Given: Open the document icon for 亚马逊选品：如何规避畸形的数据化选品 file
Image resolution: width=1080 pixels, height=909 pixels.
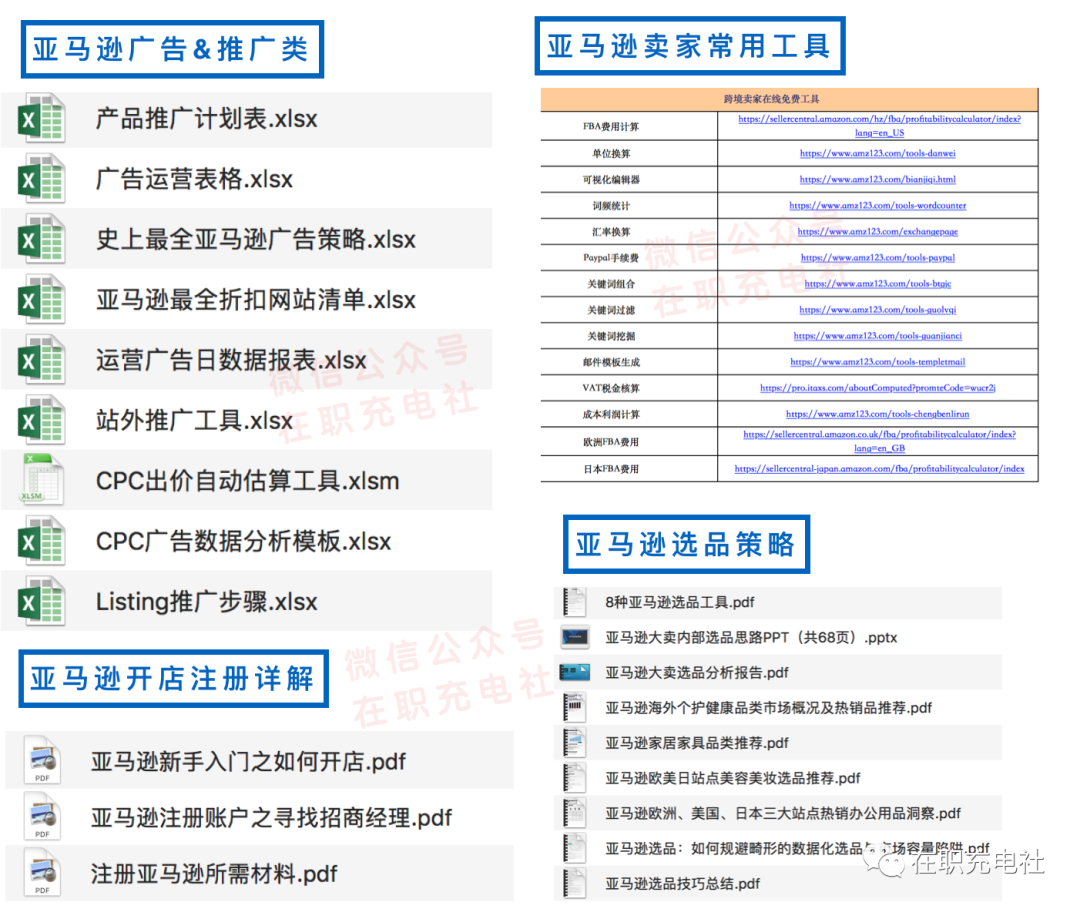Looking at the screenshot, I should coord(574,848).
